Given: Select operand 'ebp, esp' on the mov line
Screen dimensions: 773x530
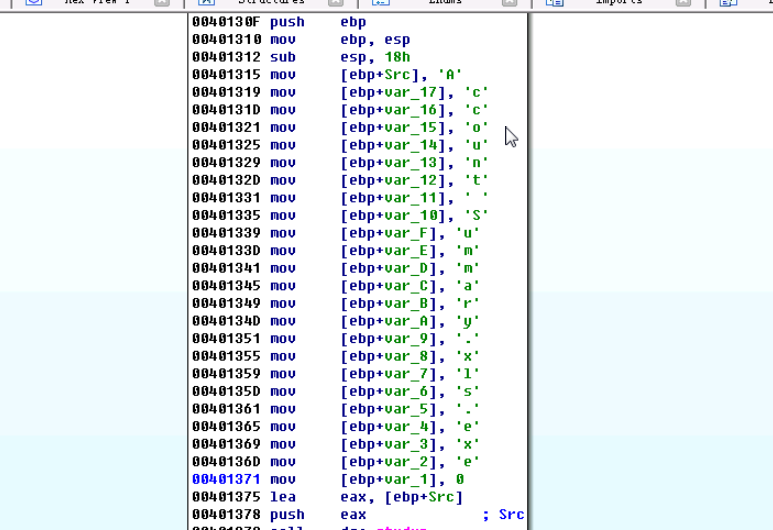Looking at the screenshot, I should click(x=375, y=40).
